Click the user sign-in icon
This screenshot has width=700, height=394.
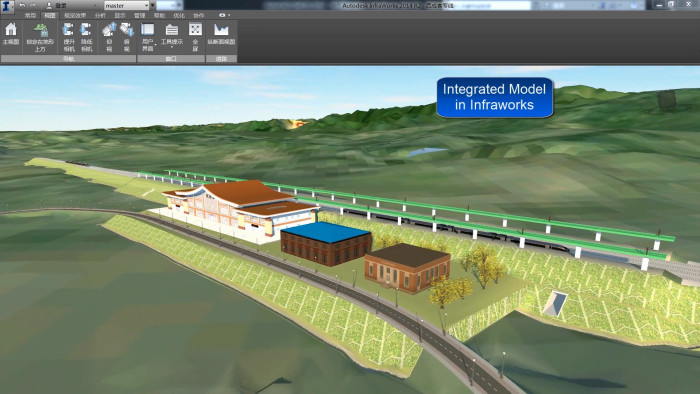[x=49, y=6]
